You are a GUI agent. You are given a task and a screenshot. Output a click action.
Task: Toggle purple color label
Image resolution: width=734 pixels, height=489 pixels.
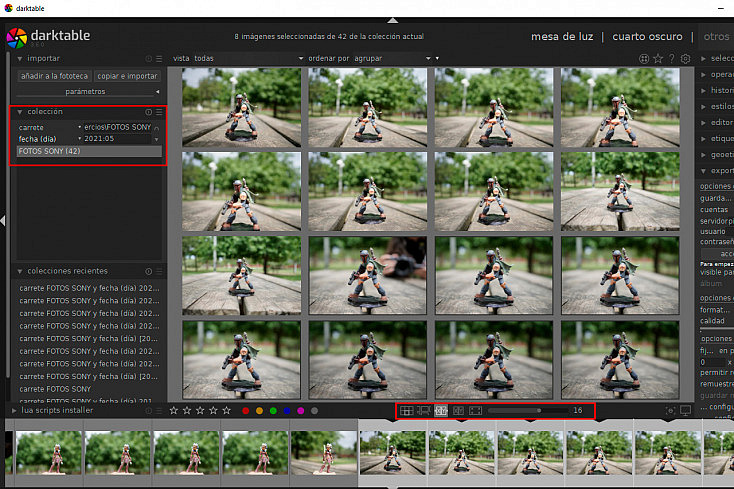click(301, 411)
